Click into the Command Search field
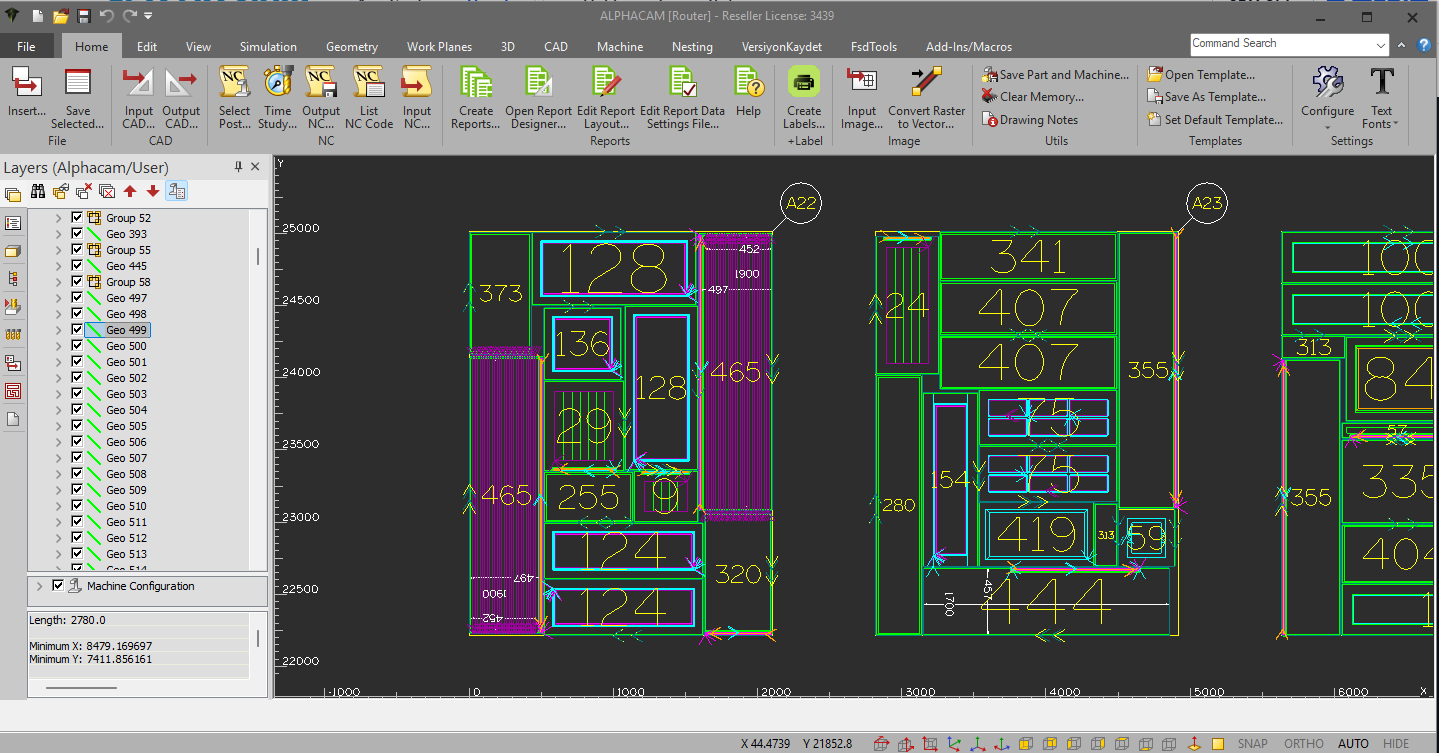 [x=1281, y=45]
